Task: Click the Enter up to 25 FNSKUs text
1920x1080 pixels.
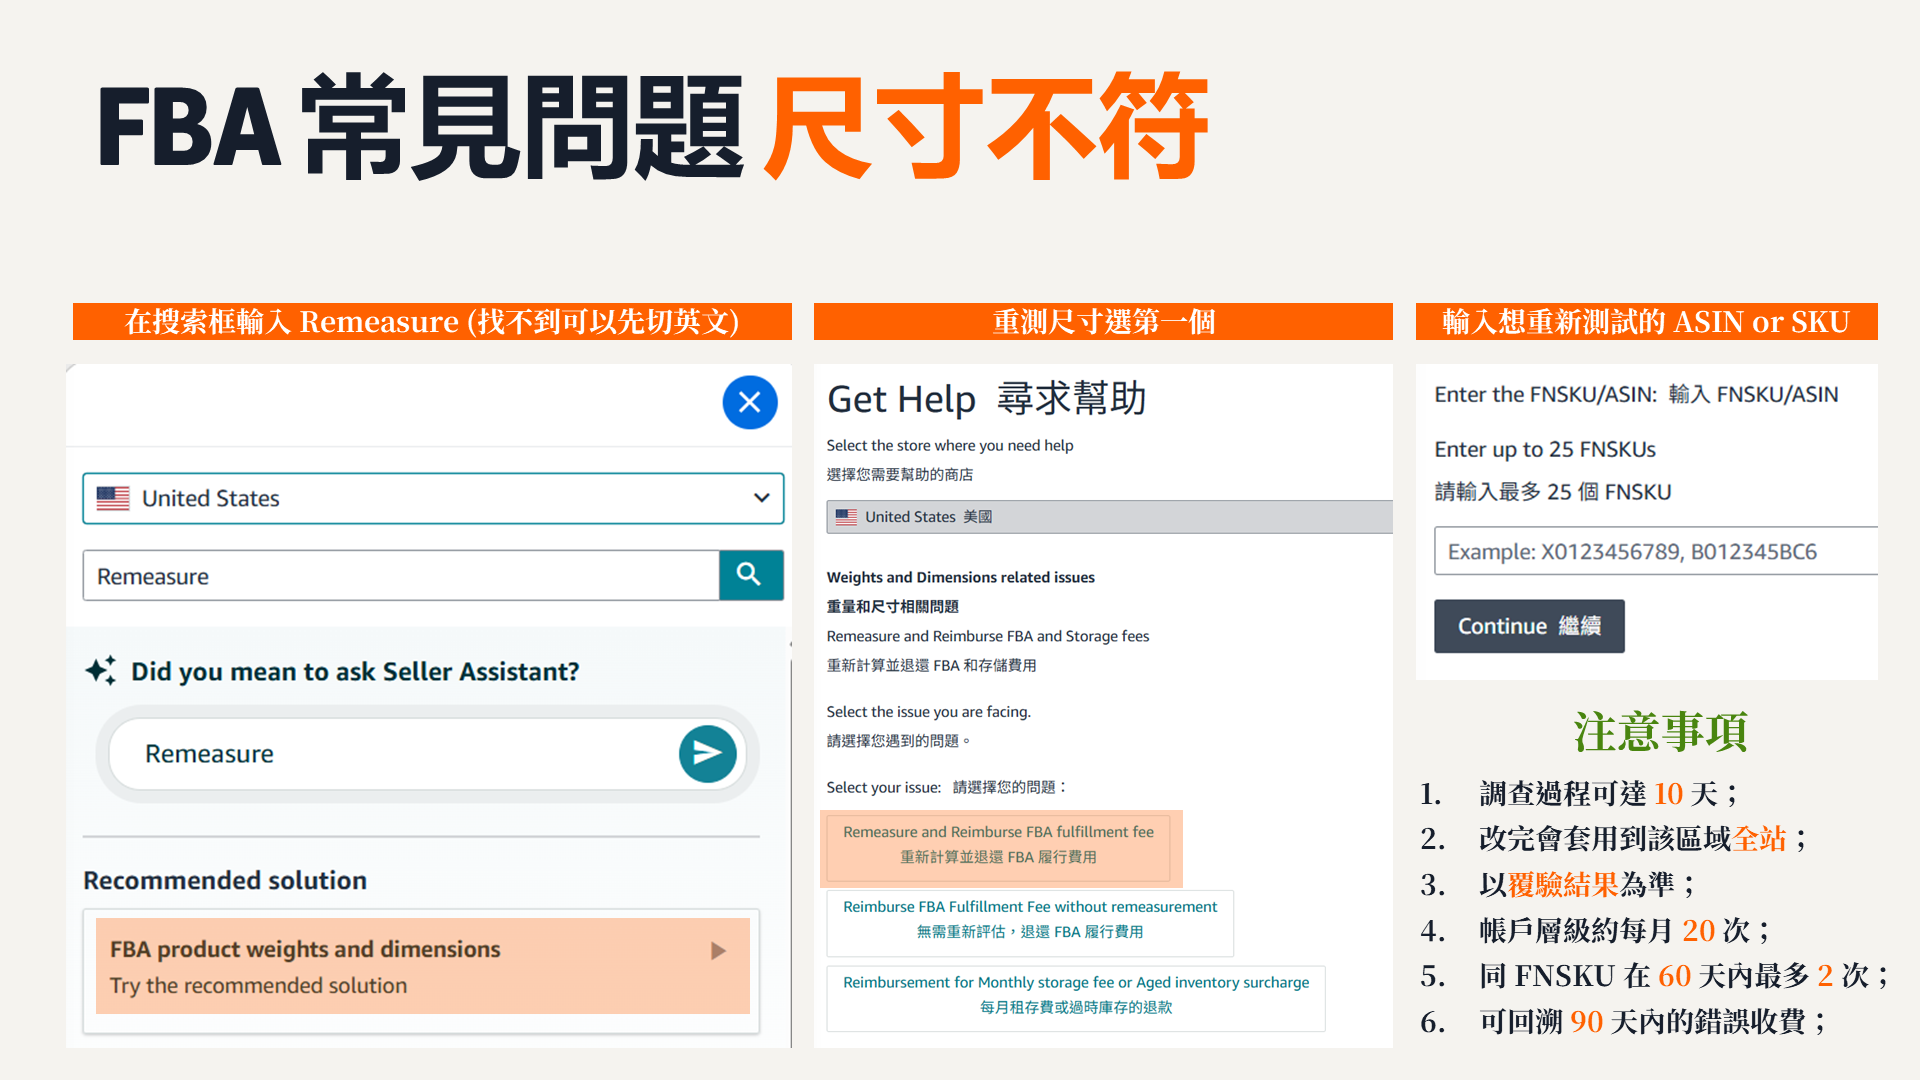Action: [1545, 449]
